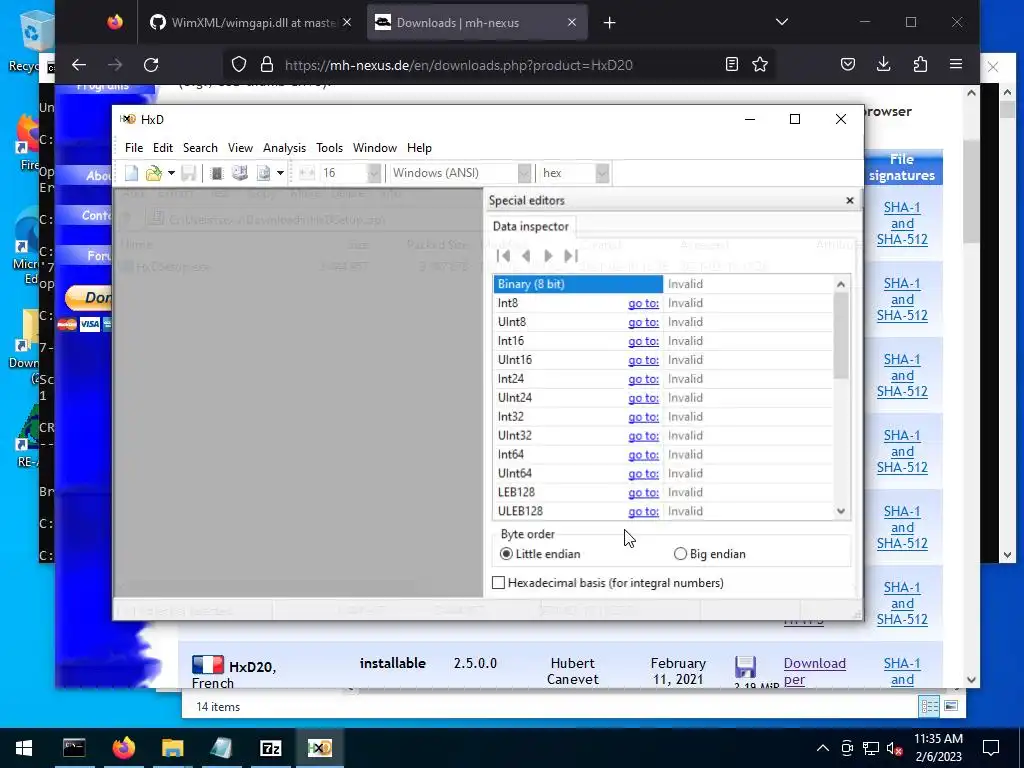Open the HxD Tools menu
The image size is (1024, 768).
coord(329,148)
